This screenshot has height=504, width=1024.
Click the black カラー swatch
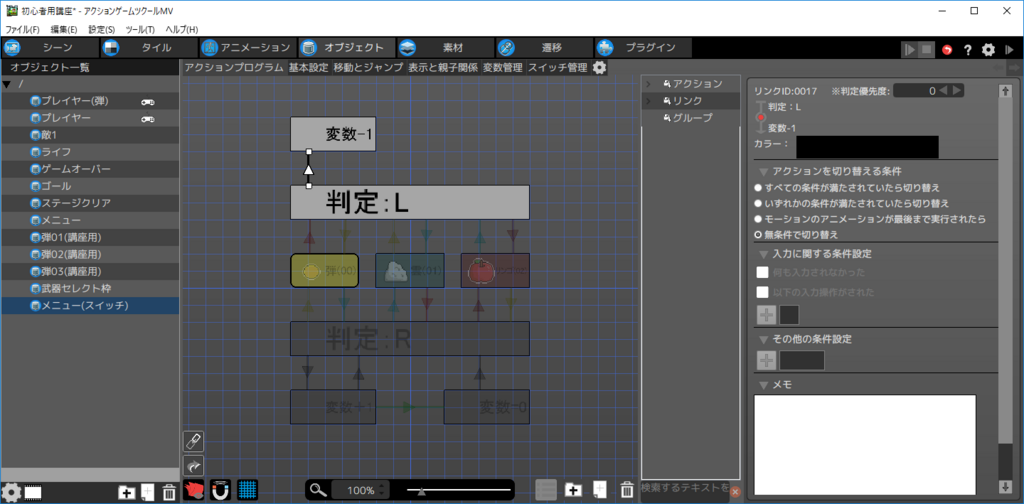click(867, 147)
